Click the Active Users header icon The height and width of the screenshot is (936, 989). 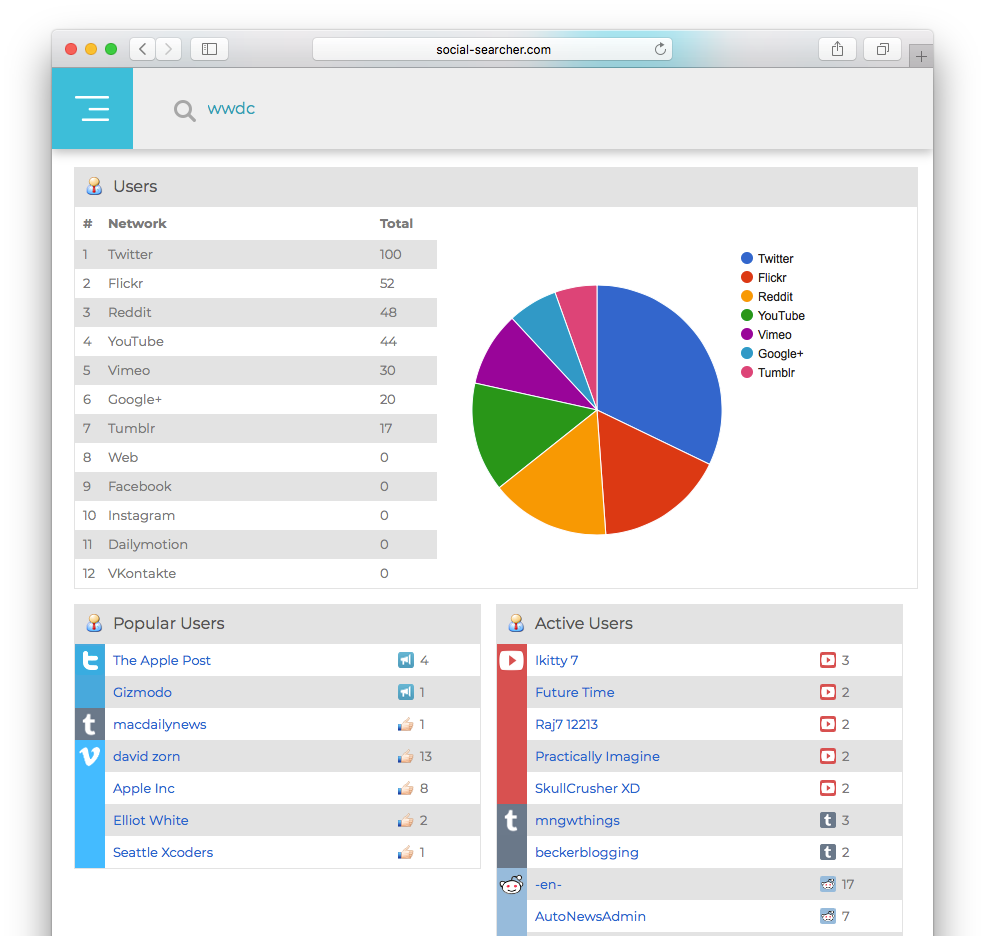point(516,623)
